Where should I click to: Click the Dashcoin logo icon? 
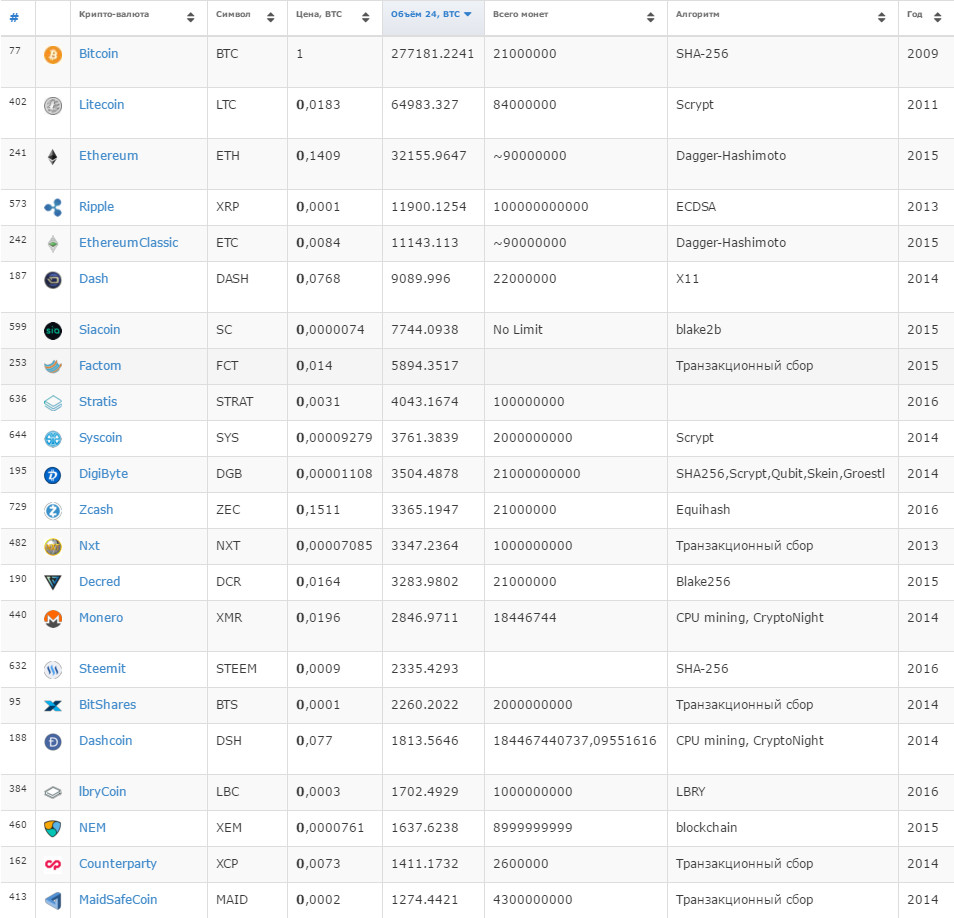(x=53, y=742)
